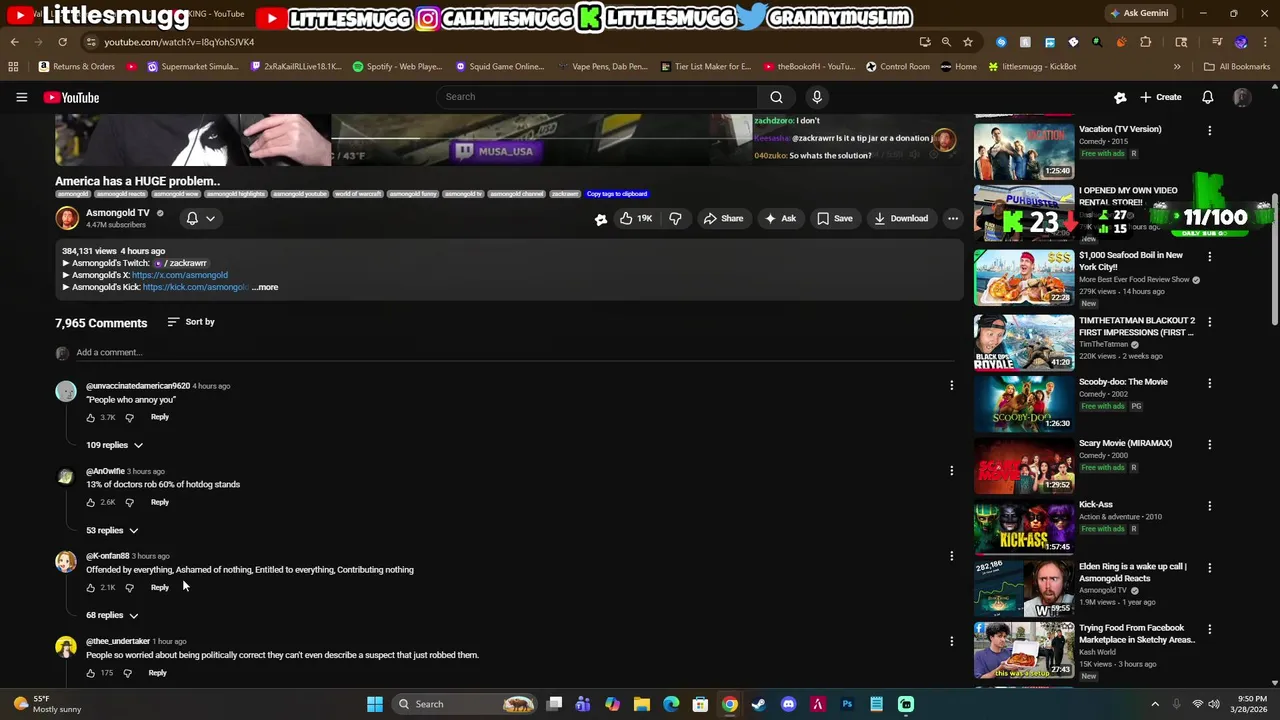Open options menu for @unvaccinatedamerican9620 comment
This screenshot has width=1280, height=720.
[951, 385]
